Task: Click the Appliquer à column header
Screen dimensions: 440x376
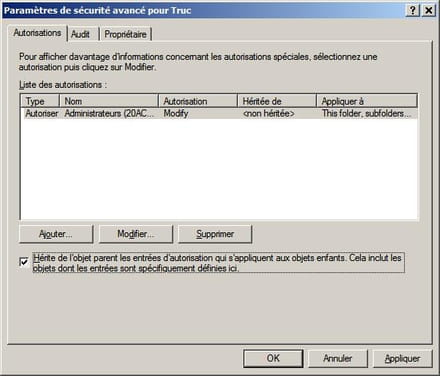Action: (x=367, y=101)
